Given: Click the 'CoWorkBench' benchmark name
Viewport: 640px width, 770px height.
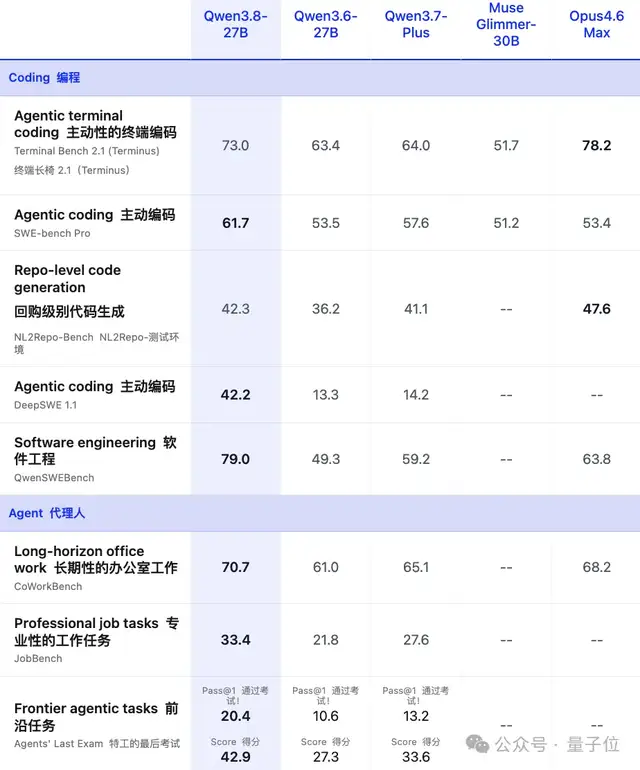Looking at the screenshot, I should [48, 587].
